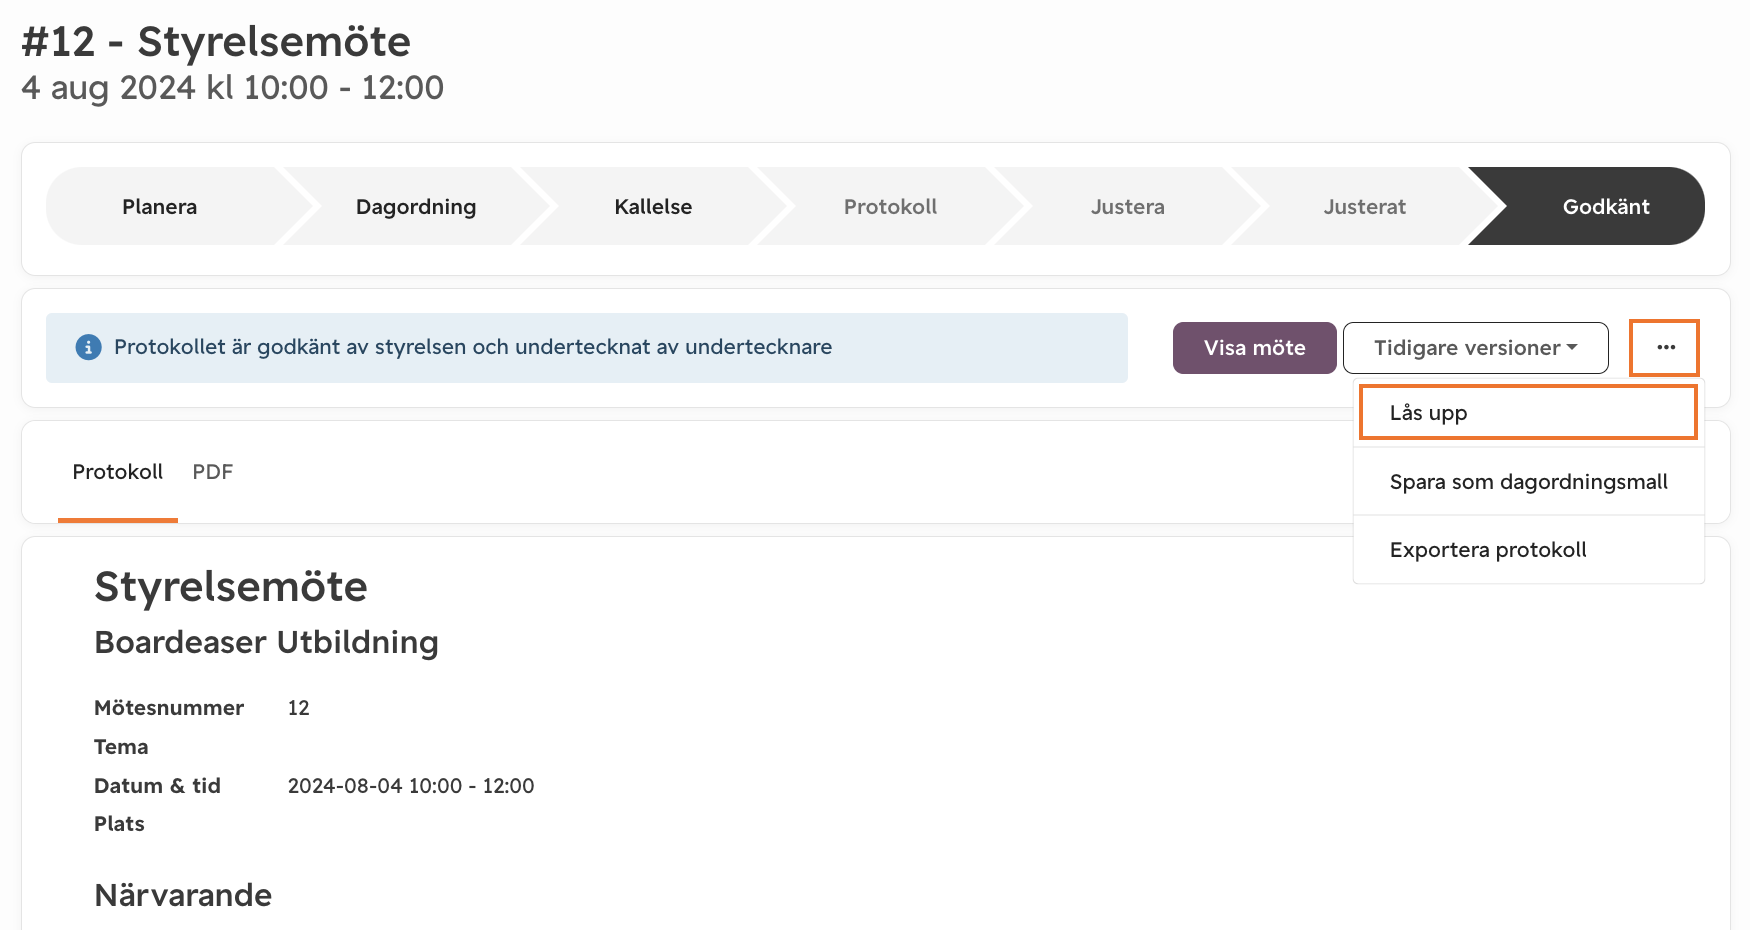Click the Godkänt stage
The image size is (1750, 930).
coord(1606,206)
